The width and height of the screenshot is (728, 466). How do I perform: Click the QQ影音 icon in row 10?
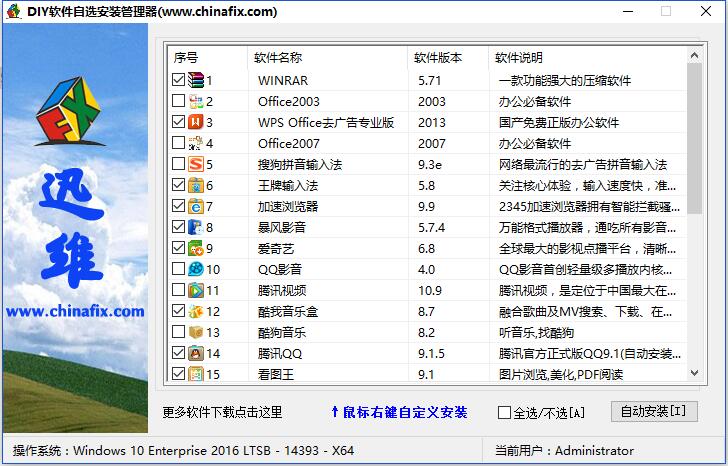196,269
